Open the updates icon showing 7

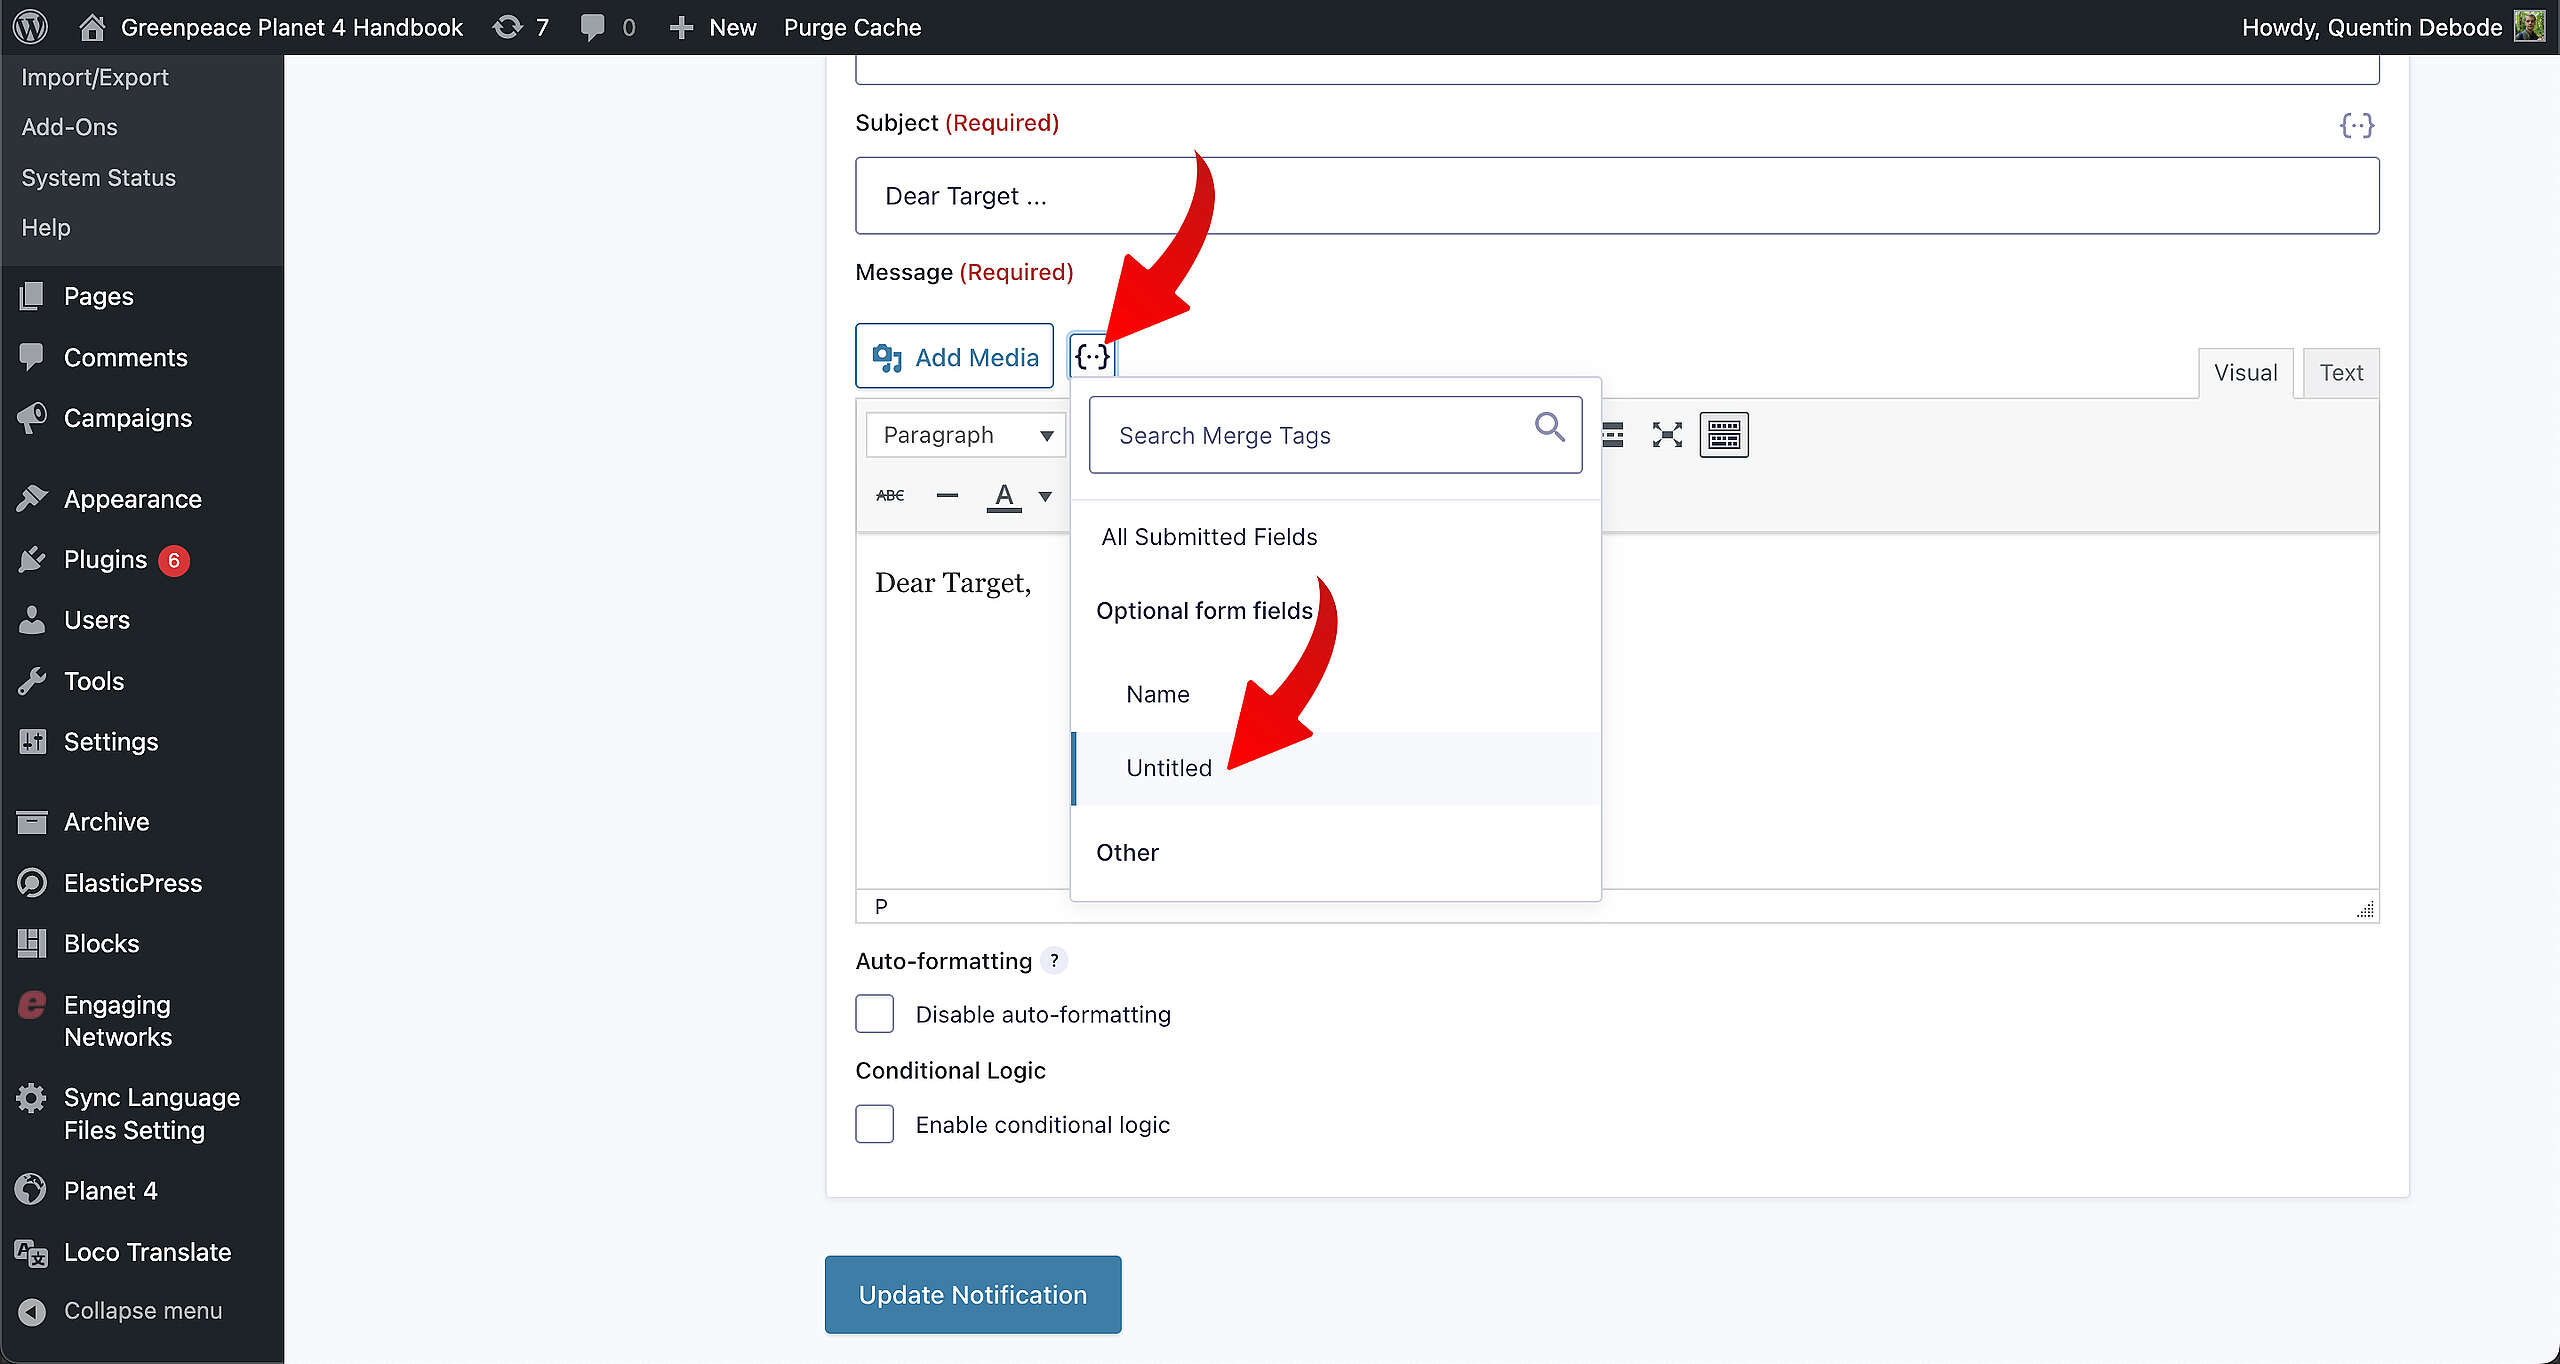[521, 27]
